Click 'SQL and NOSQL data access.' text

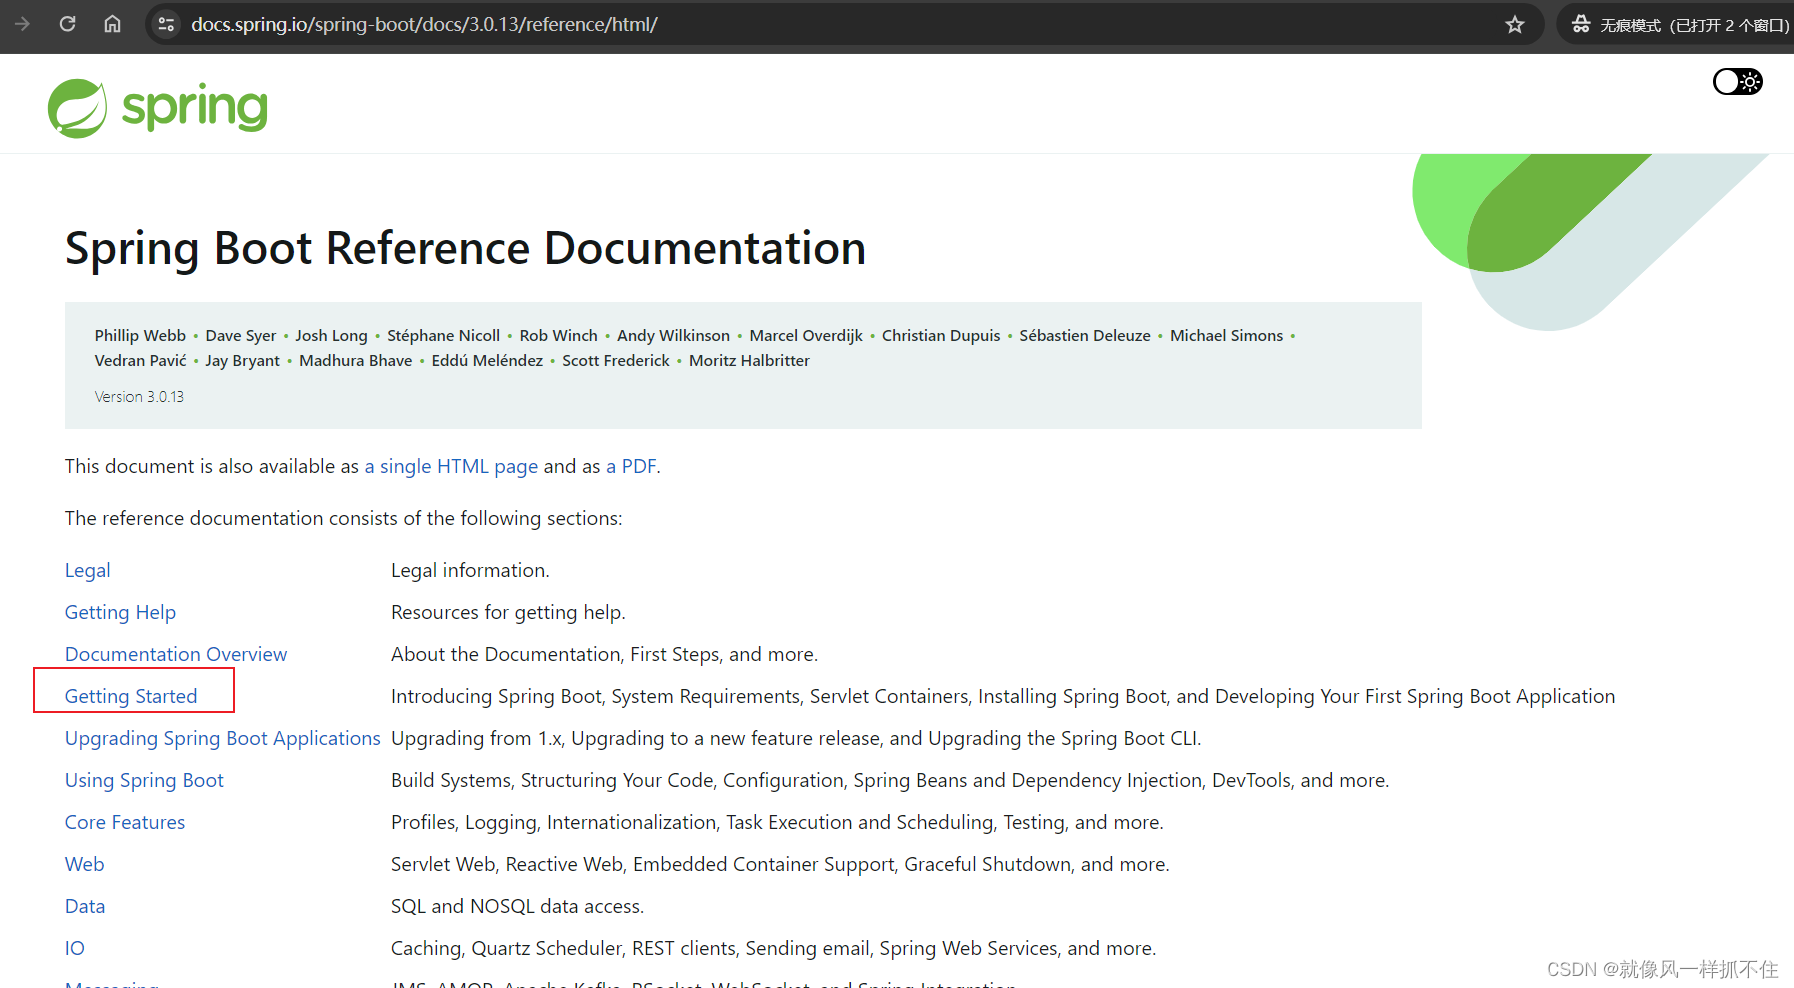point(517,906)
